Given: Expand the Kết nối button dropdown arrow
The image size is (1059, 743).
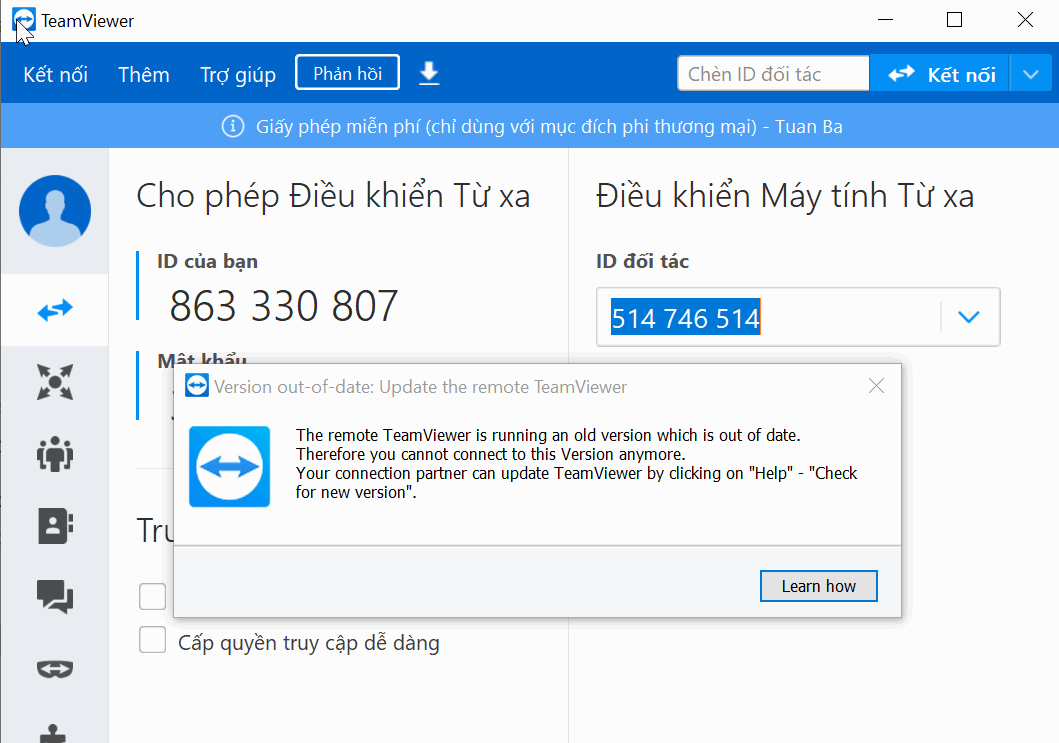Looking at the screenshot, I should click(x=1031, y=74).
